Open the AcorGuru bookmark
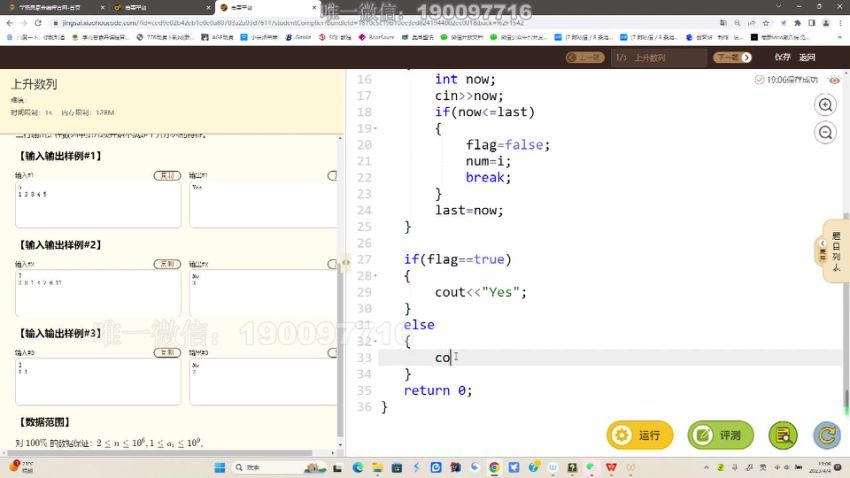The image size is (850, 478). [x=377, y=37]
